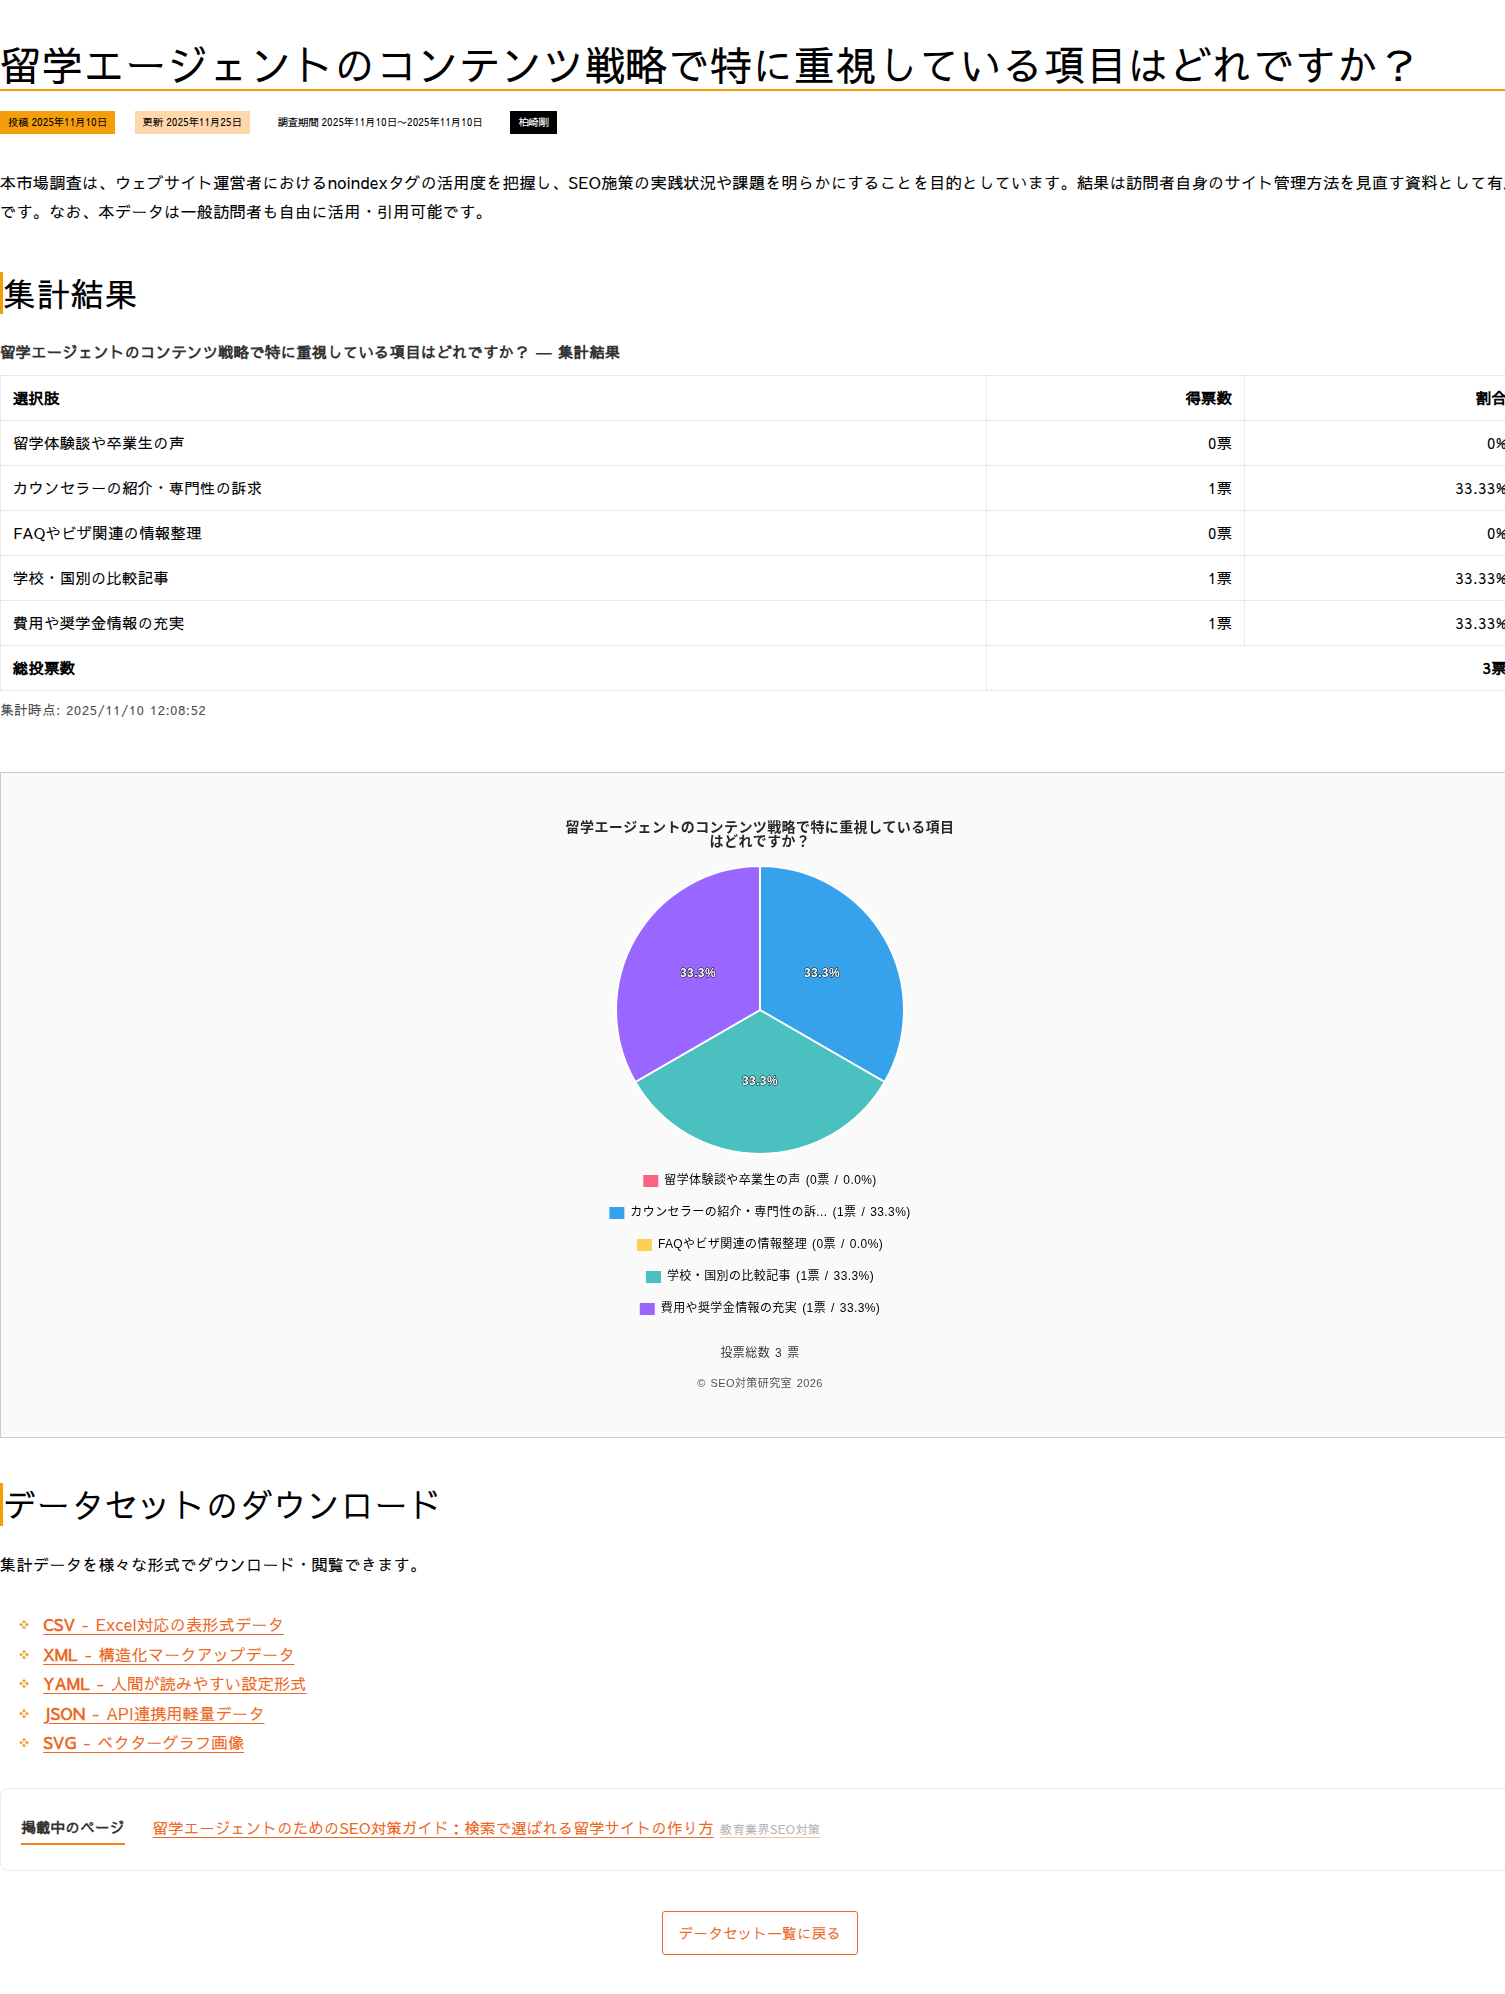
Task: Open the YAML settings format link
Action: click(x=174, y=1684)
